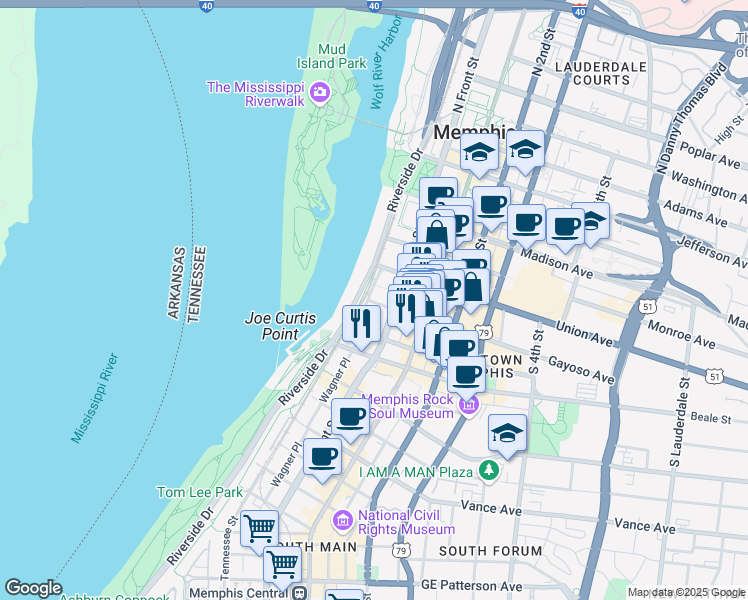The width and height of the screenshot is (748, 600).
Task: Open the Google logo link
Action: [x=34, y=588]
